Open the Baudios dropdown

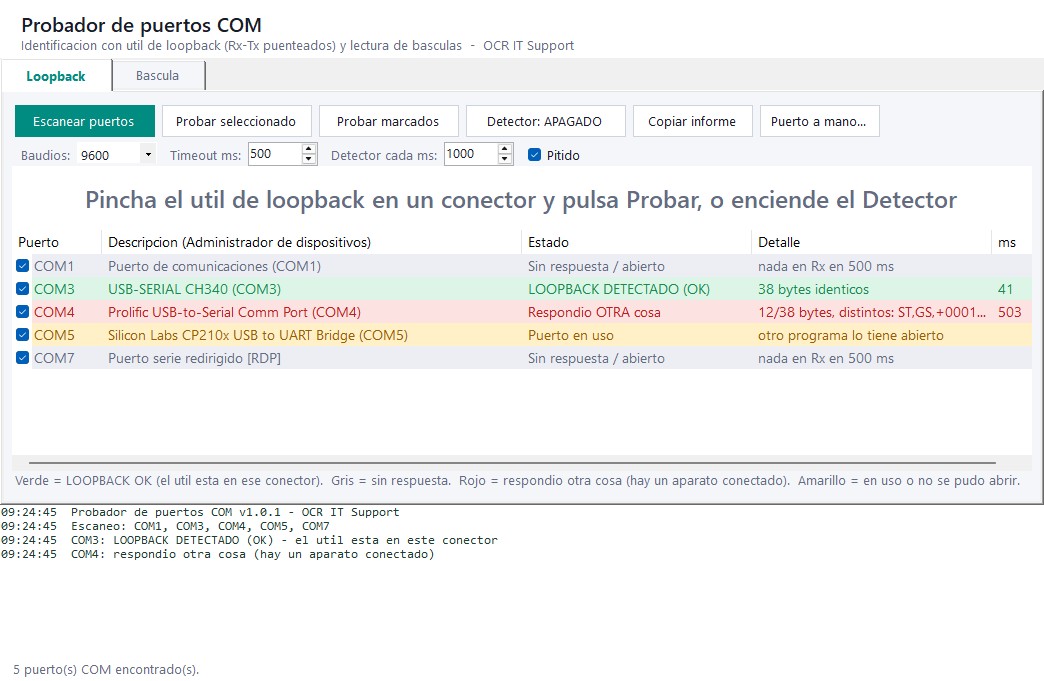coord(148,154)
